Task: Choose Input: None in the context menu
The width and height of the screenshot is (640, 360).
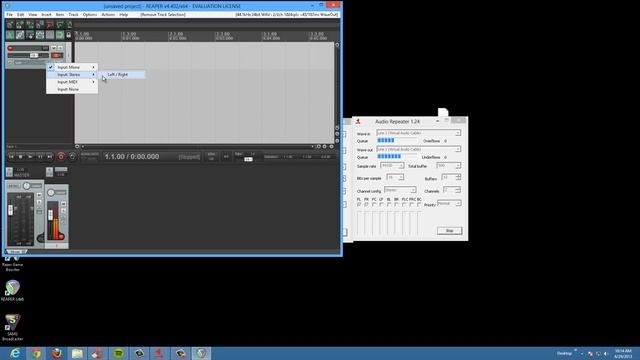Action: click(x=72, y=89)
